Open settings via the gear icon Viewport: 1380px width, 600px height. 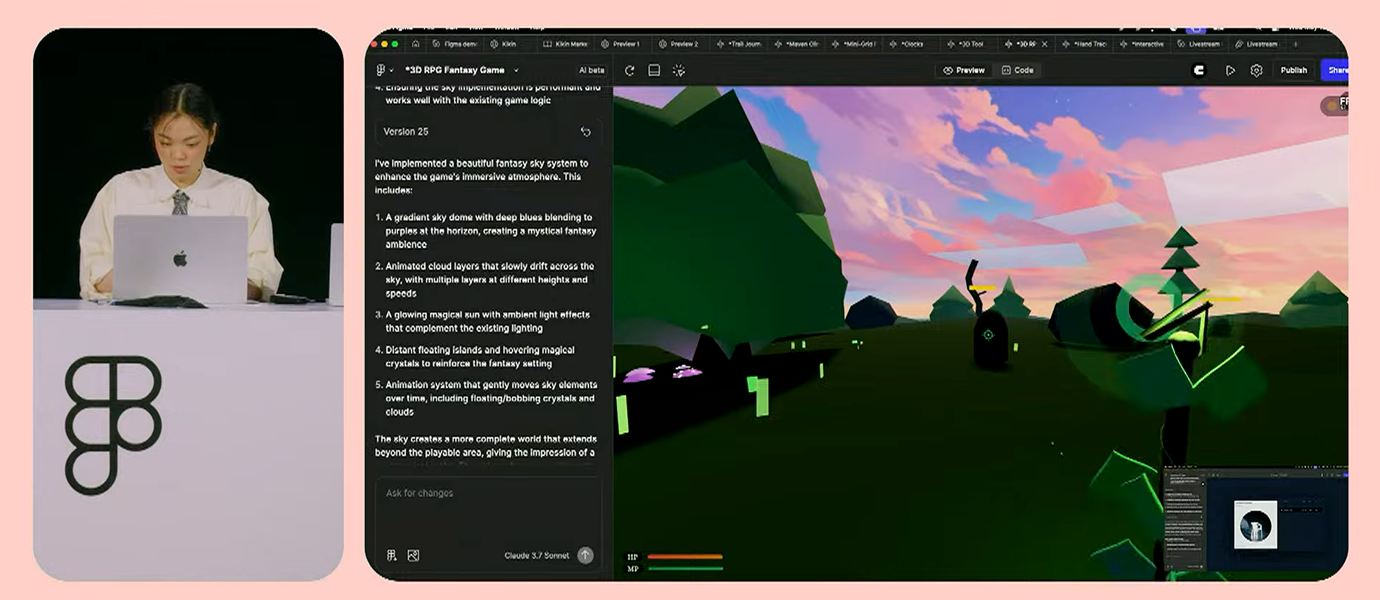(x=1257, y=70)
